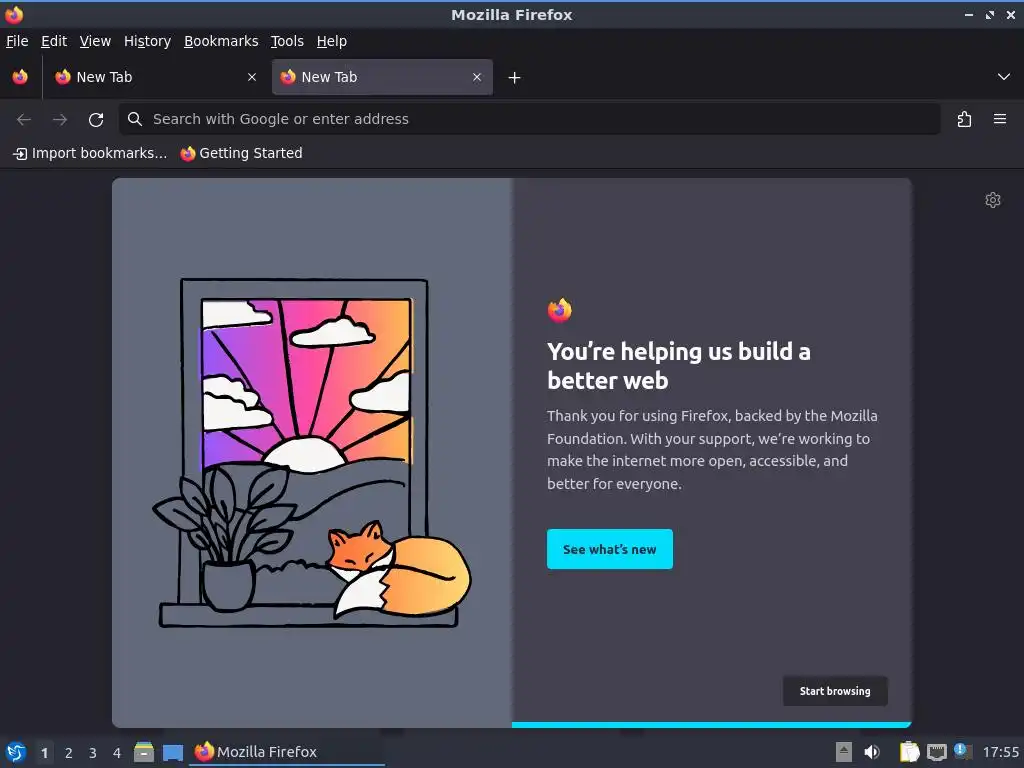1024x768 pixels.
Task: Select Mozilla Firefox taskbar entry
Action: tap(287, 752)
